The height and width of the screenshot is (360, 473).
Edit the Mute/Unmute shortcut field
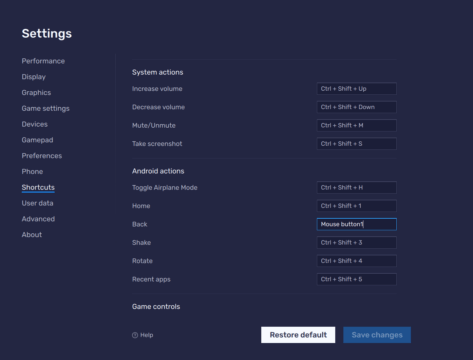pos(356,125)
